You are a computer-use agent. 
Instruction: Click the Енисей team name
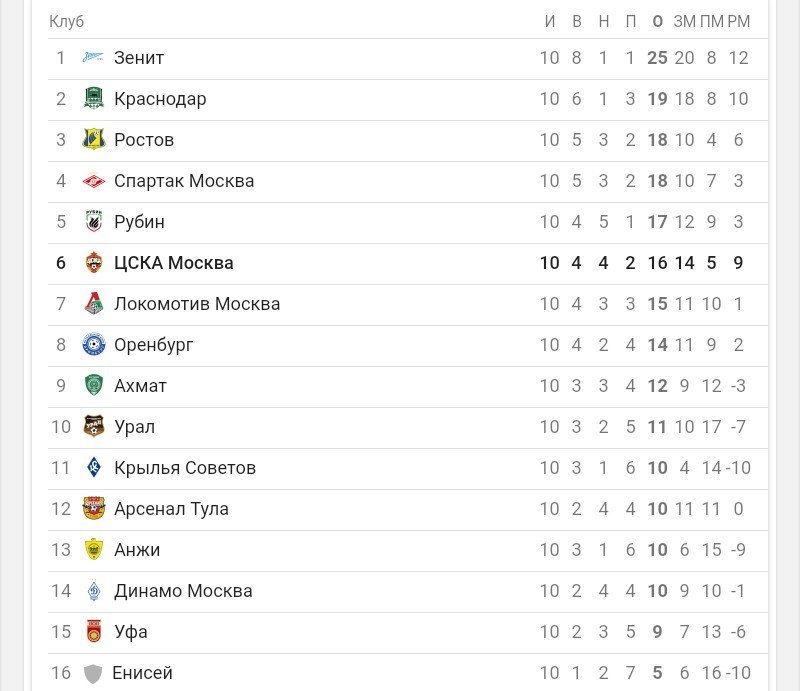point(142,673)
